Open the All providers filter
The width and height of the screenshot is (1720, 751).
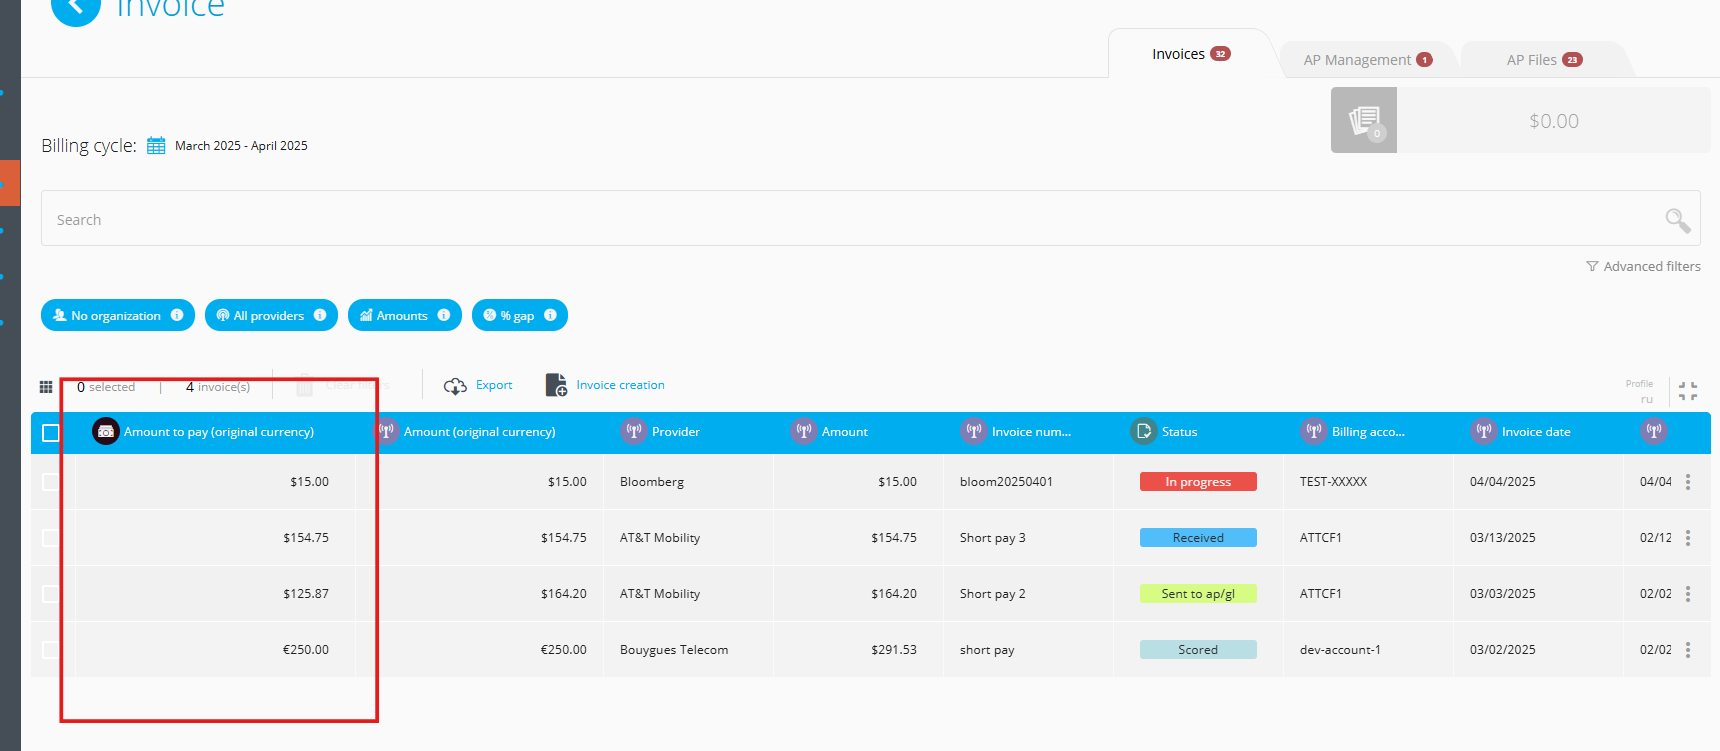(x=270, y=316)
